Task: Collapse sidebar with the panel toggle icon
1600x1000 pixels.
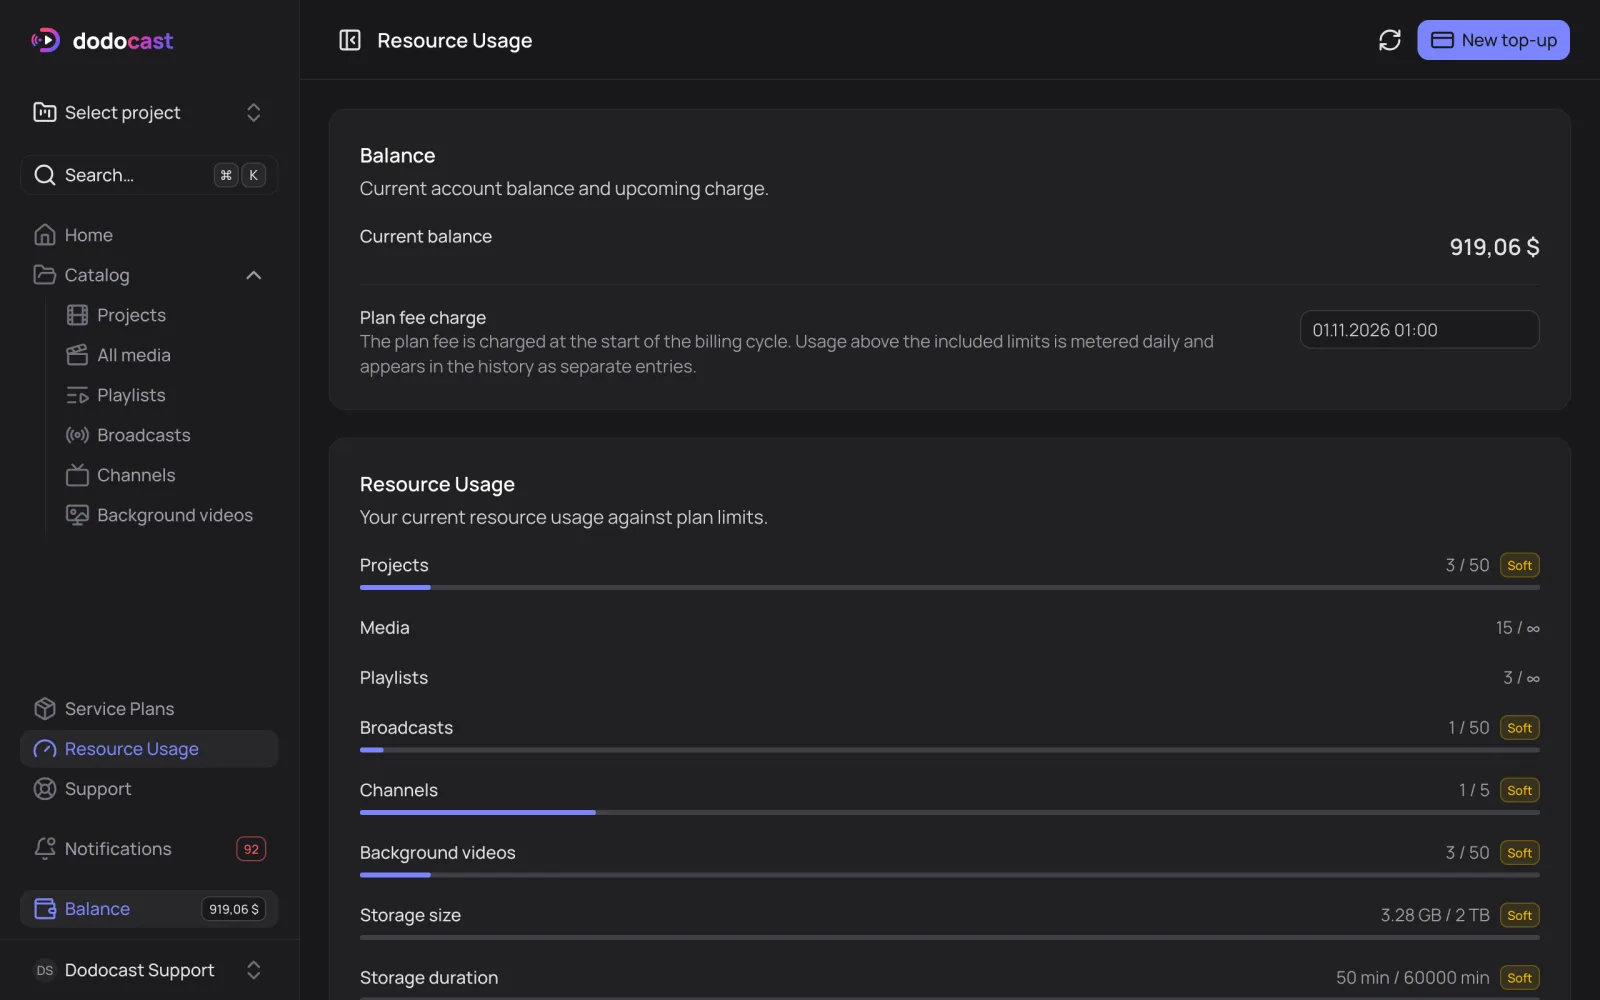Action: (350, 40)
